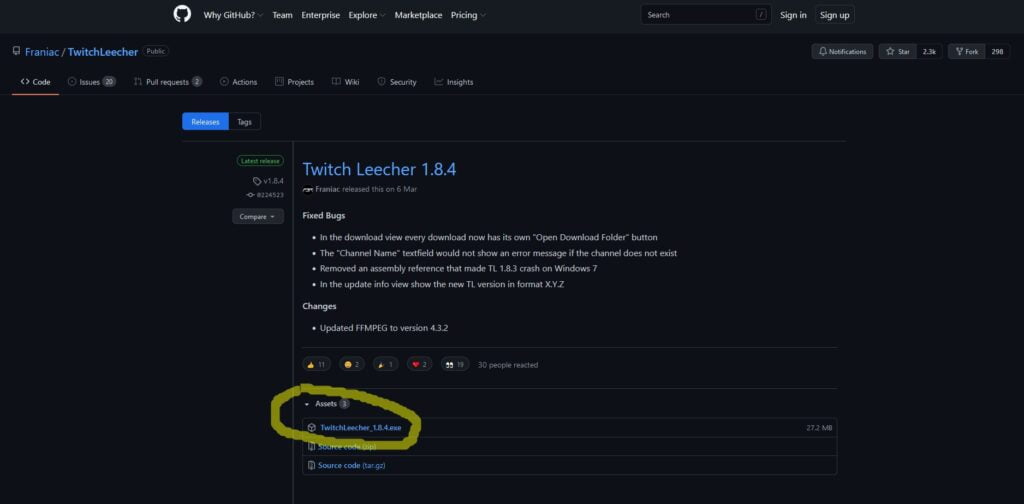
Task: Click the Latest release badge
Action: pyautogui.click(x=260, y=161)
